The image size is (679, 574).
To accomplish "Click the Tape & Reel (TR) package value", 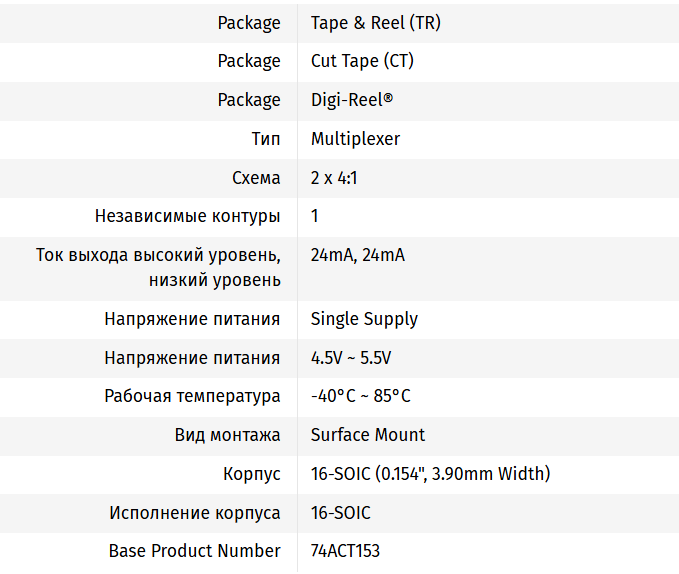I will pos(375,23).
